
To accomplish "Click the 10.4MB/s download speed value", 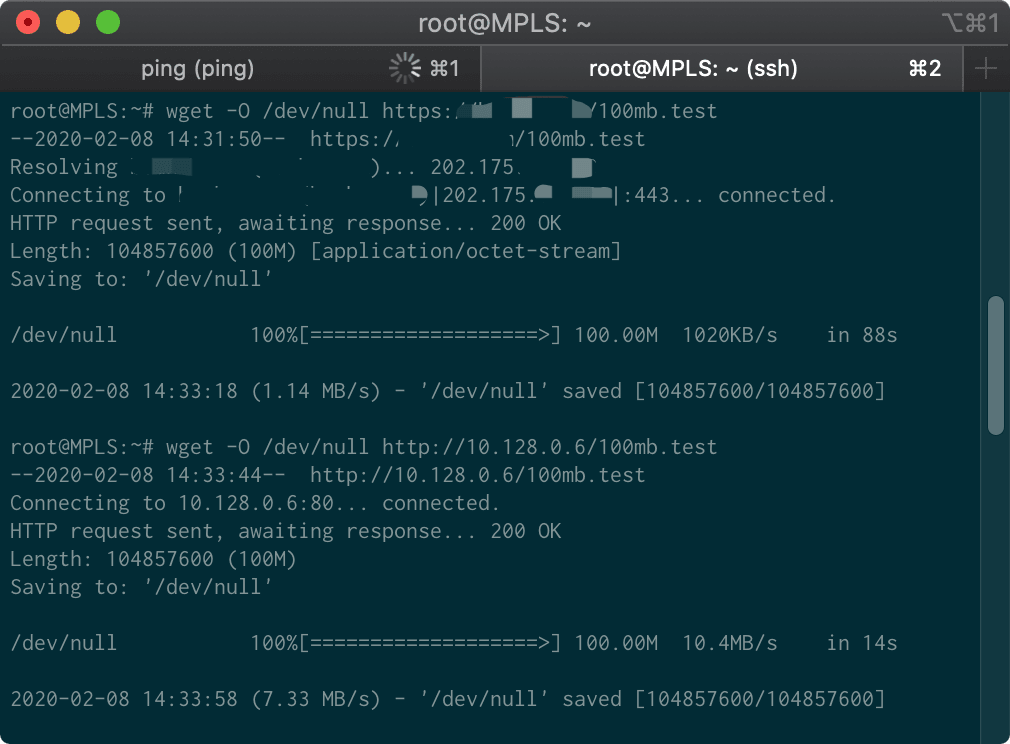I will tap(729, 643).
